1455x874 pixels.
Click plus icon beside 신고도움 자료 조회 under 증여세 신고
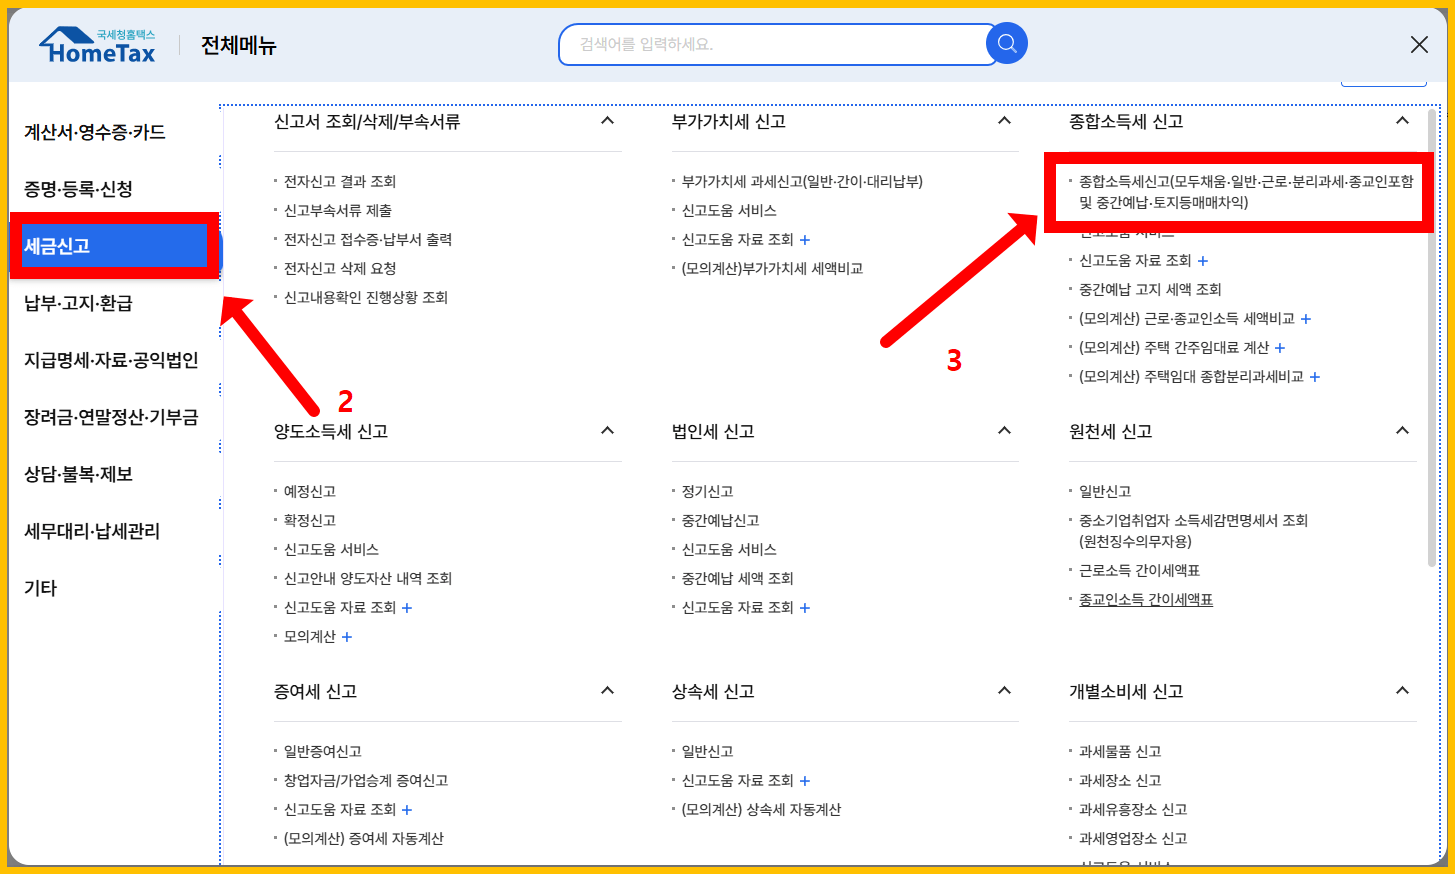[x=406, y=809]
